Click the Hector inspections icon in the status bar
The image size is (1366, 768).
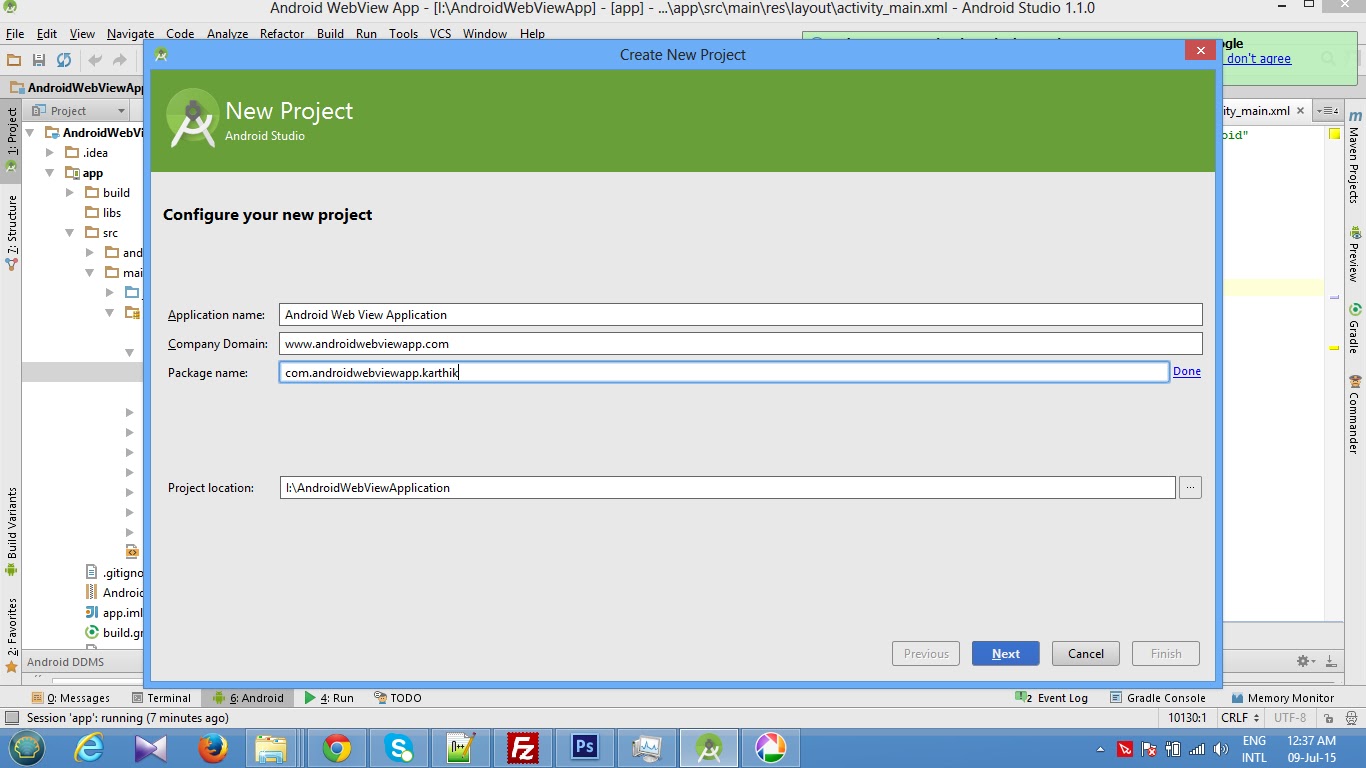1351,719
